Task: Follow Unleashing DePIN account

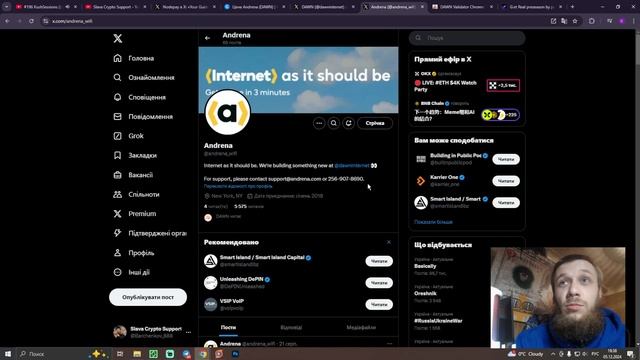Action: pyautogui.click(x=379, y=283)
